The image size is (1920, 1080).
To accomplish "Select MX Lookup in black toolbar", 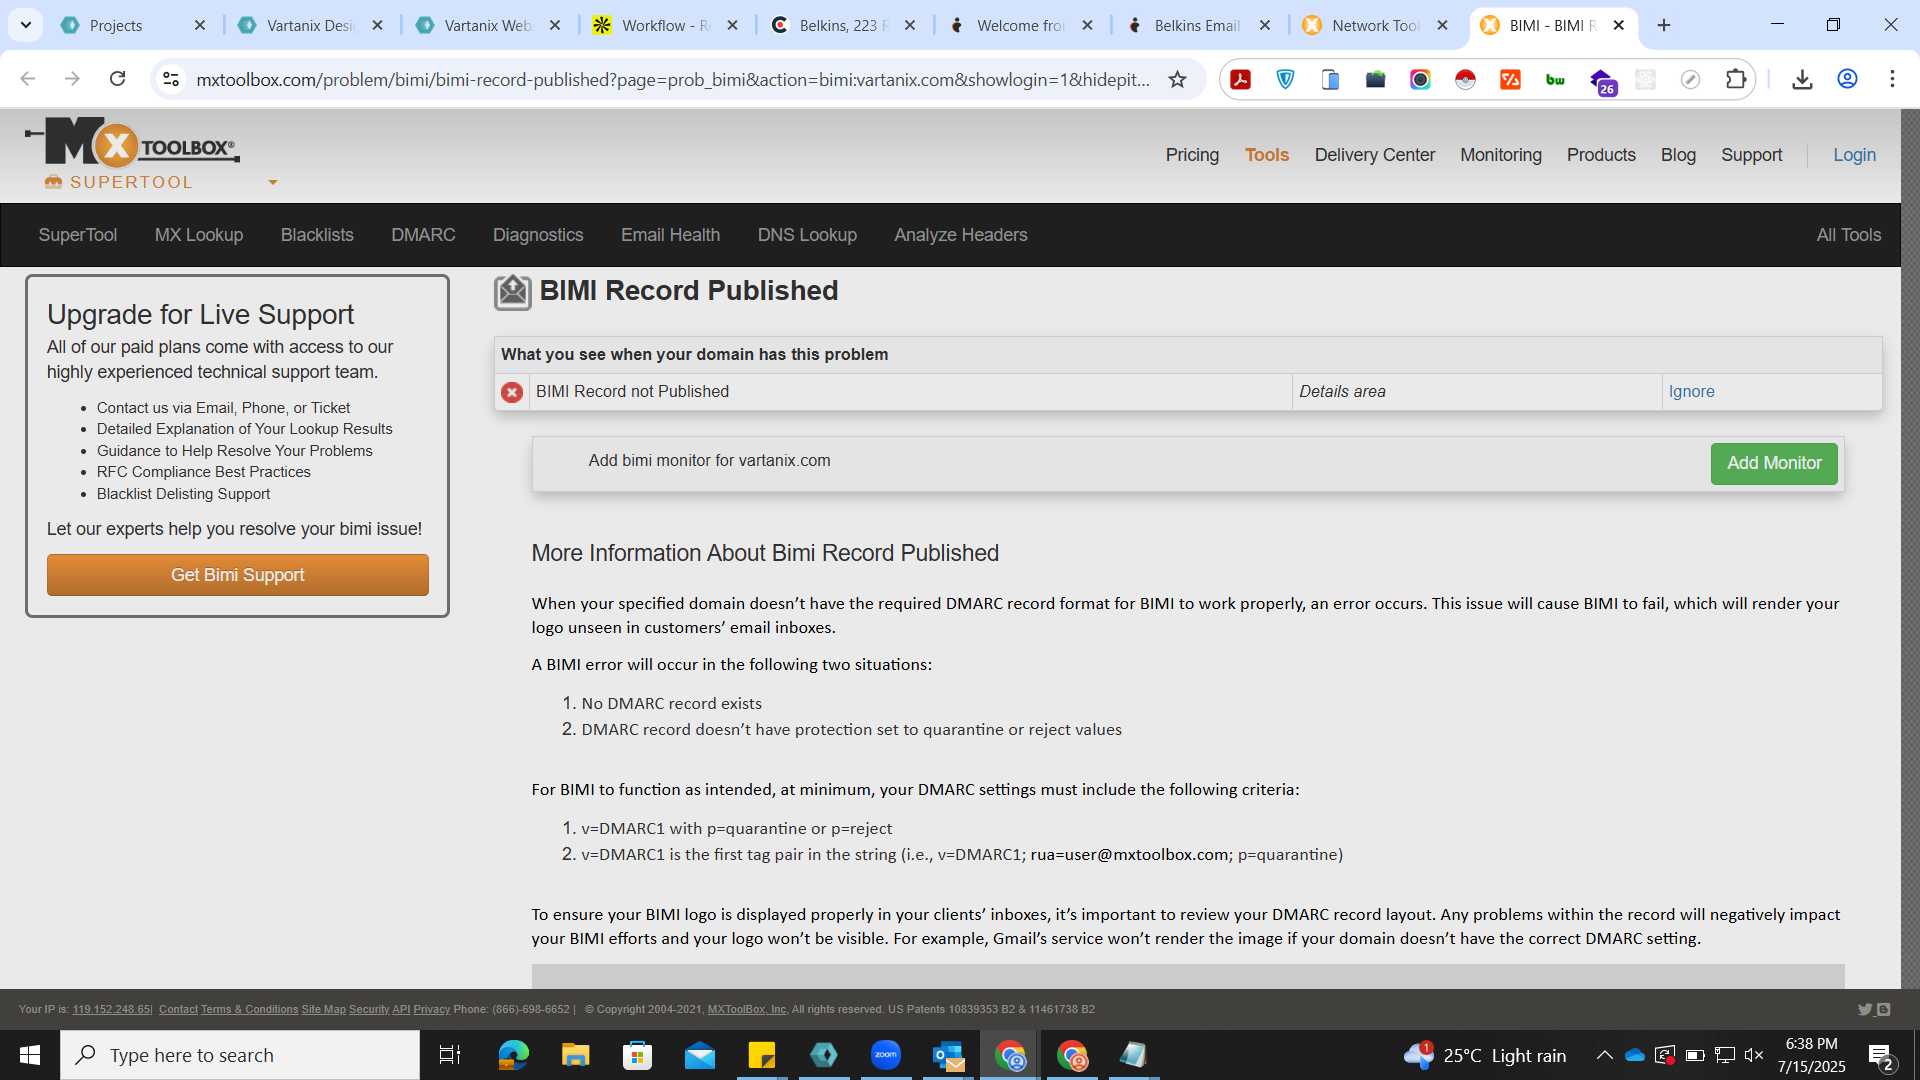I will (x=199, y=235).
